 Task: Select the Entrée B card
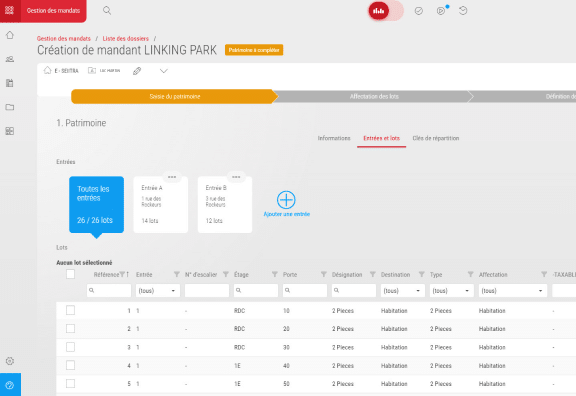click(225, 205)
